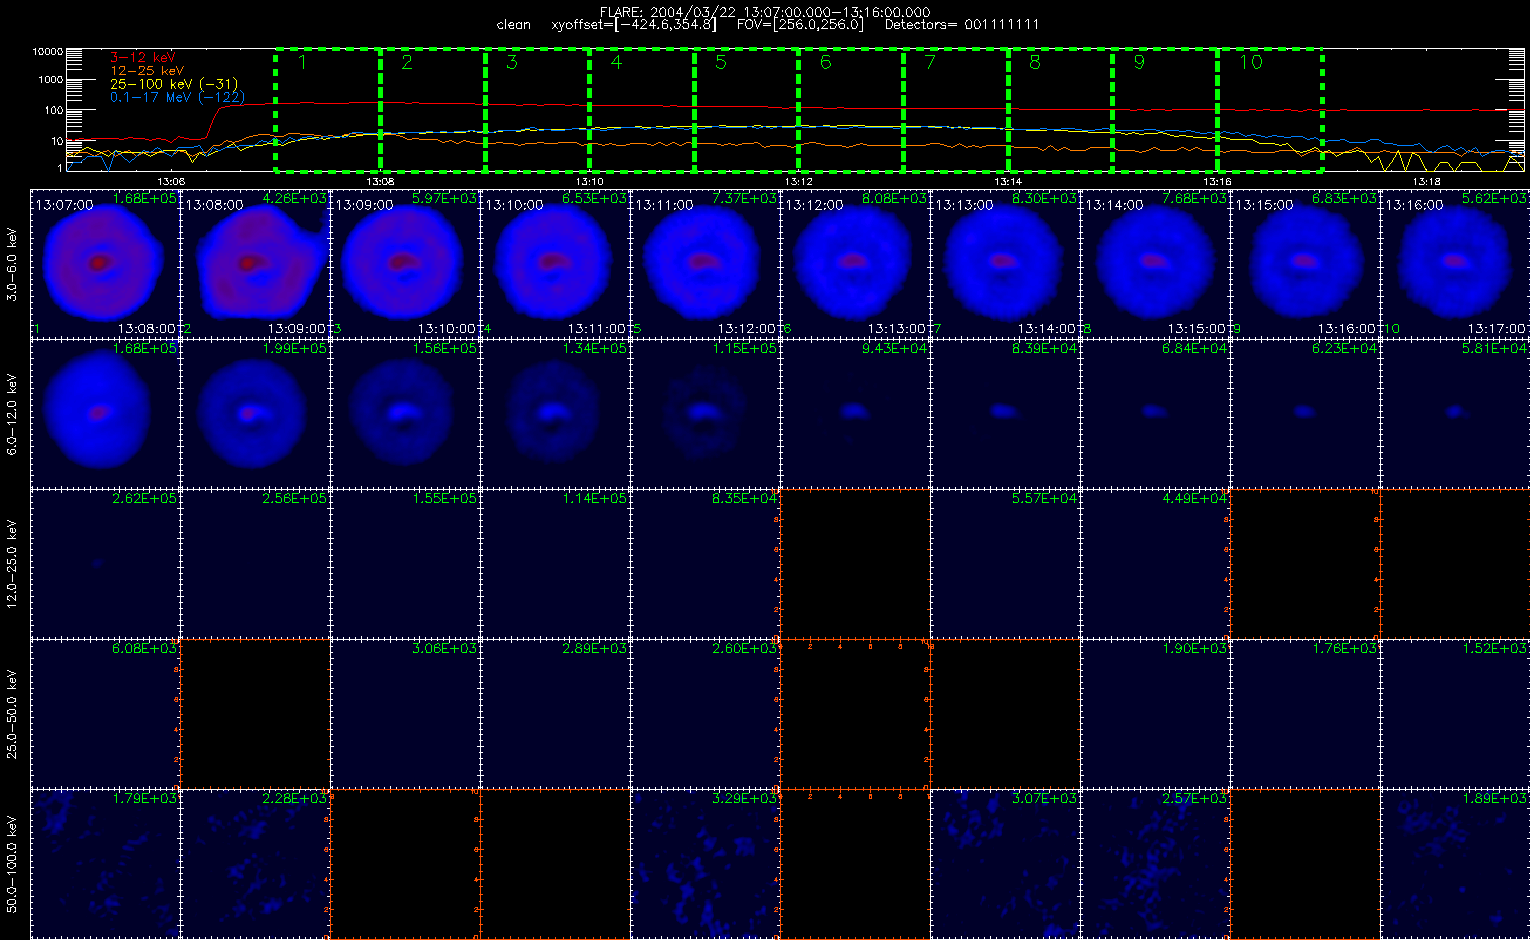Screen dimensions: 1530x940
Task: Open the 6.0-12.0 keV image labeled 1.56E+05
Action: coord(406,413)
